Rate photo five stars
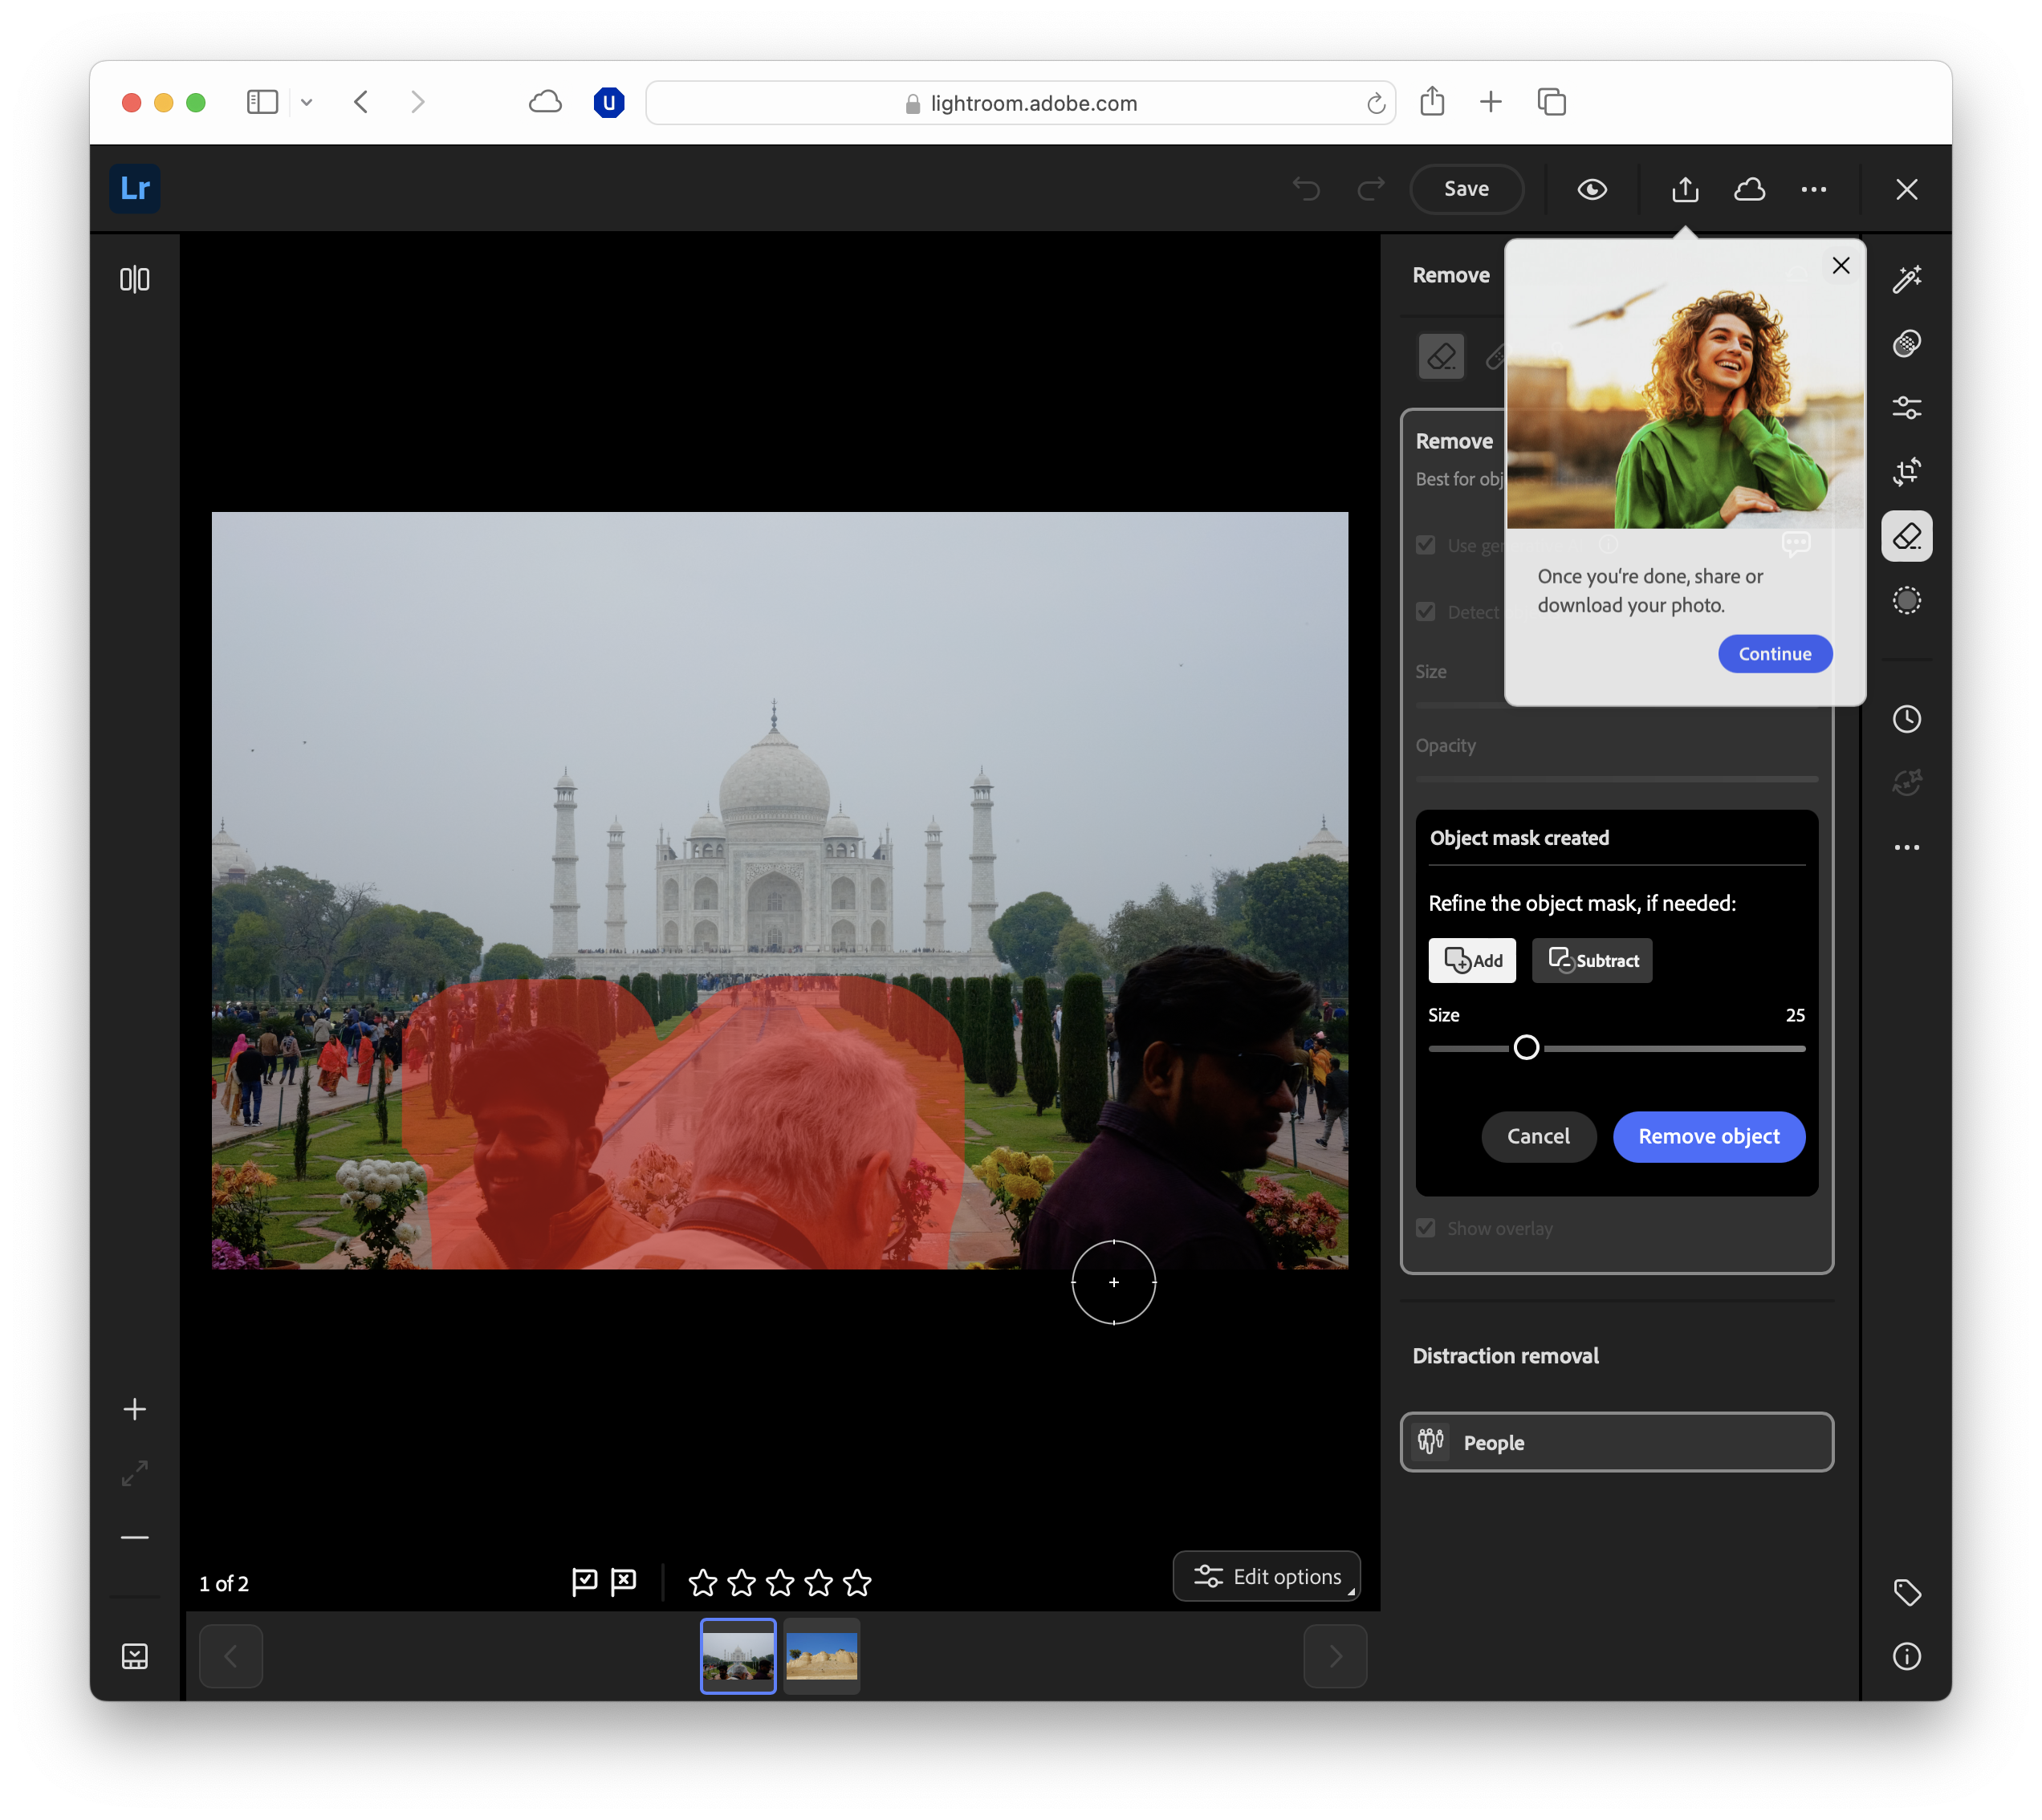2042x1820 pixels. click(857, 1582)
